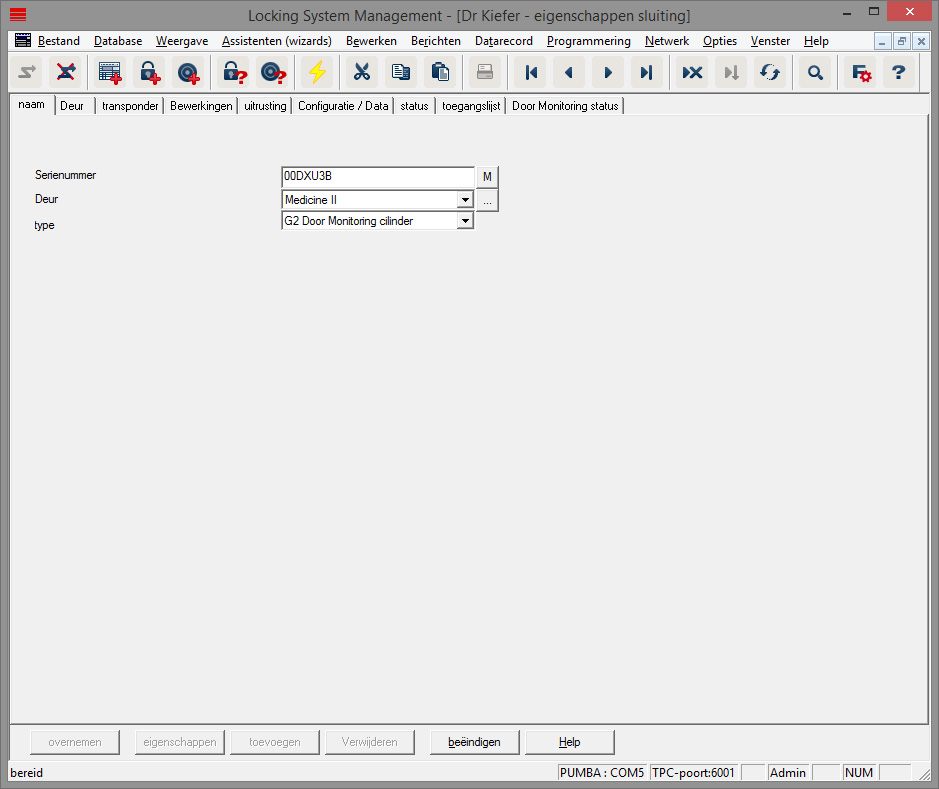Expand the Deur dropdown list
The height and width of the screenshot is (789, 939).
pyautogui.click(x=464, y=200)
